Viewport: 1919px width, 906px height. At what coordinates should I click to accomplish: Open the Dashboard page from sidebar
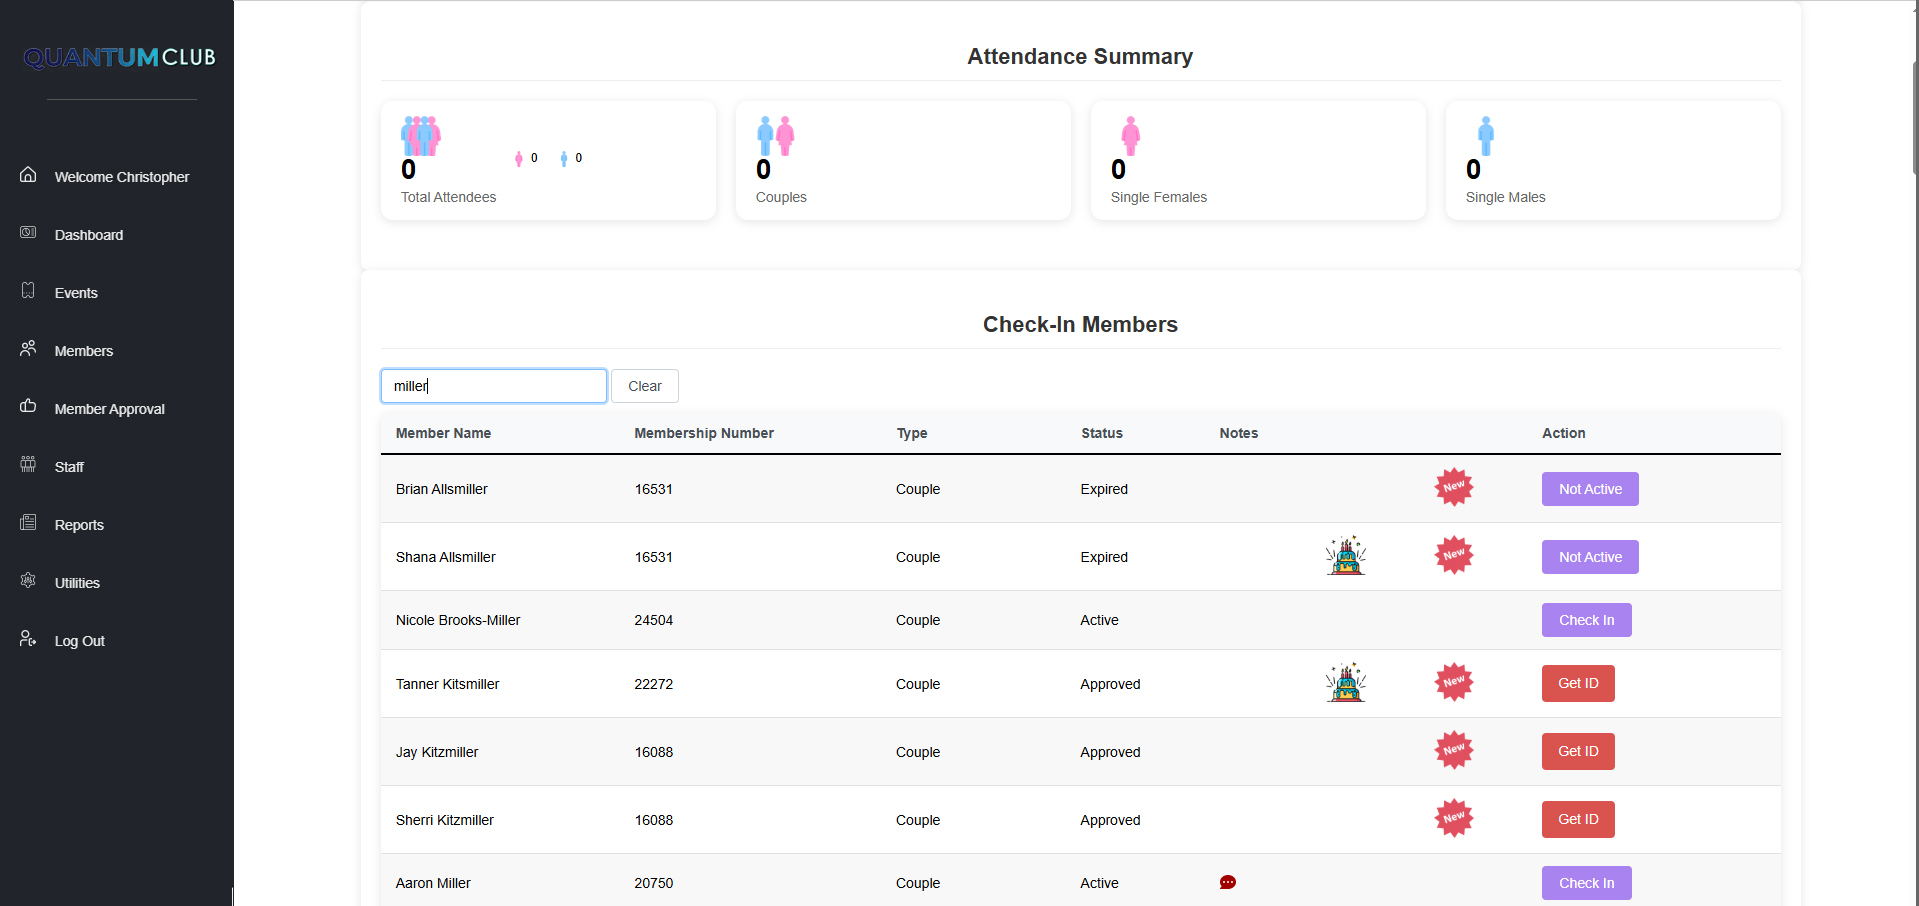click(89, 235)
